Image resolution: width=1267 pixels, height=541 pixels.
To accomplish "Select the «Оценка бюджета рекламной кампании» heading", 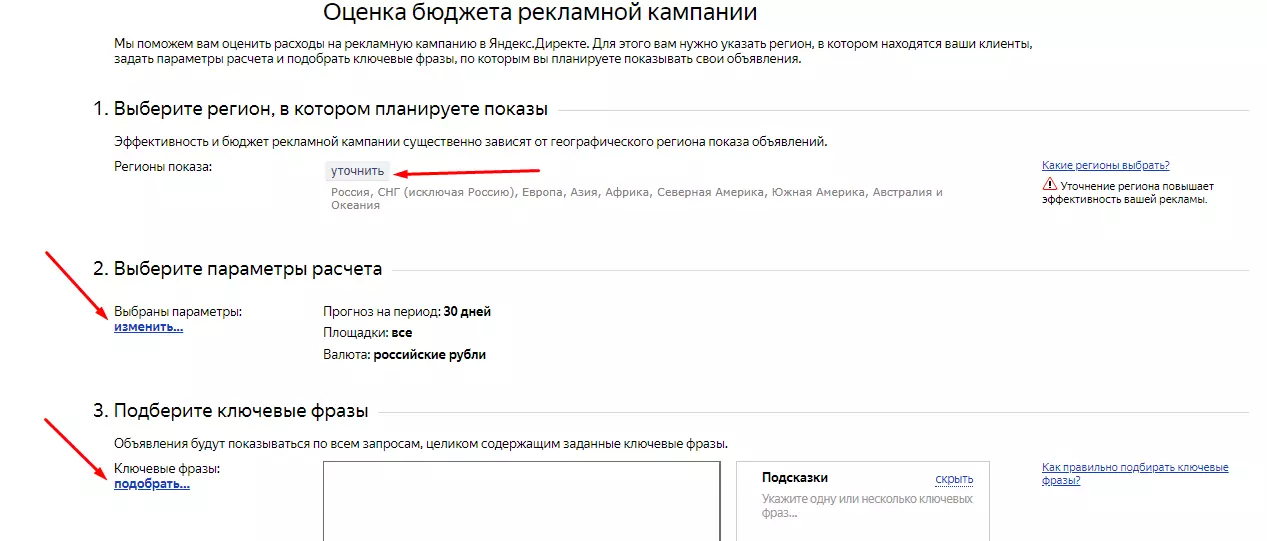I will (x=540, y=13).
